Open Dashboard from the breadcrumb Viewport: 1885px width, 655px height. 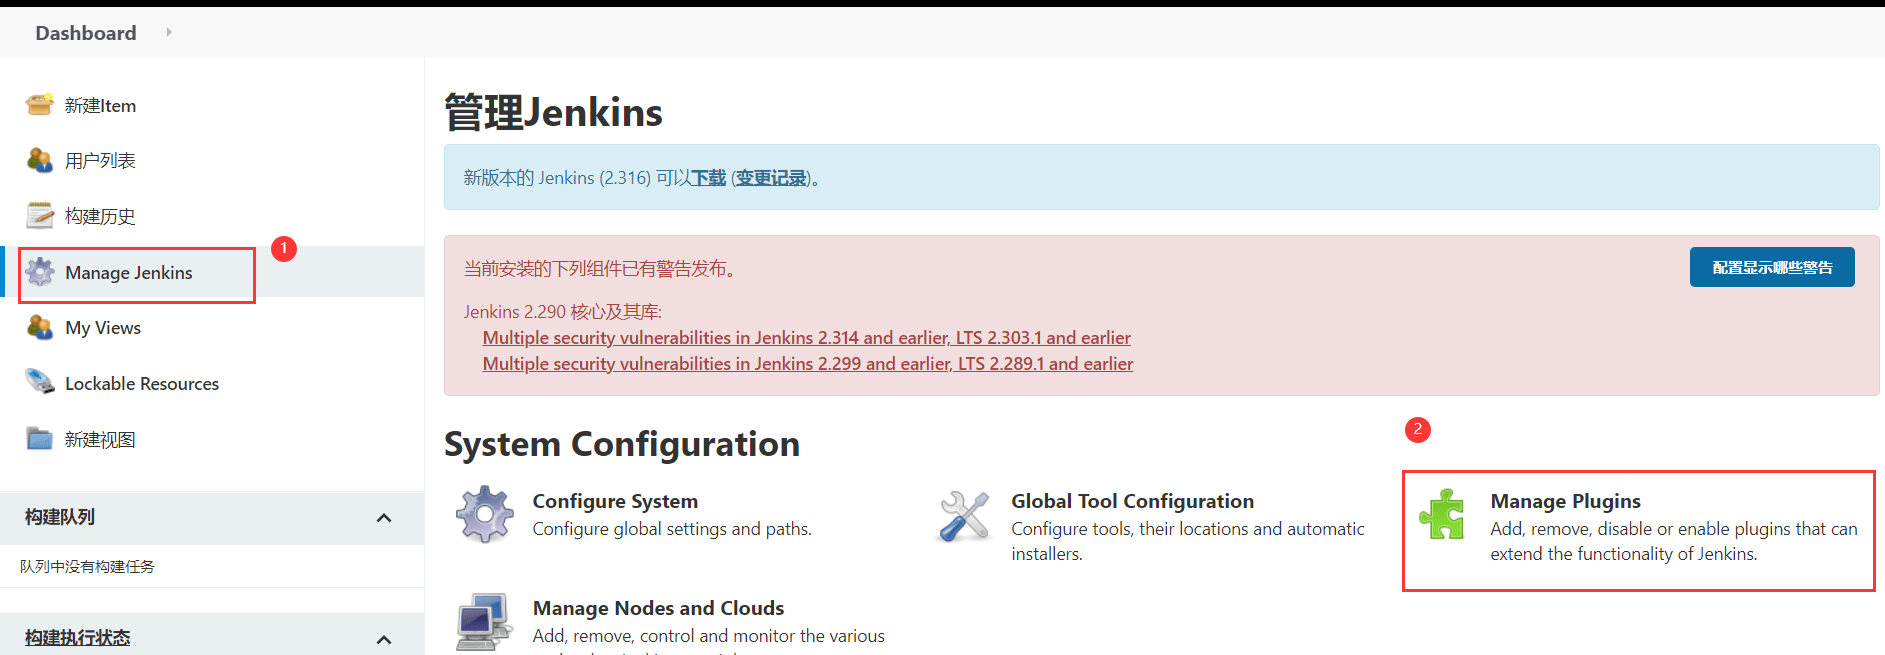(86, 33)
